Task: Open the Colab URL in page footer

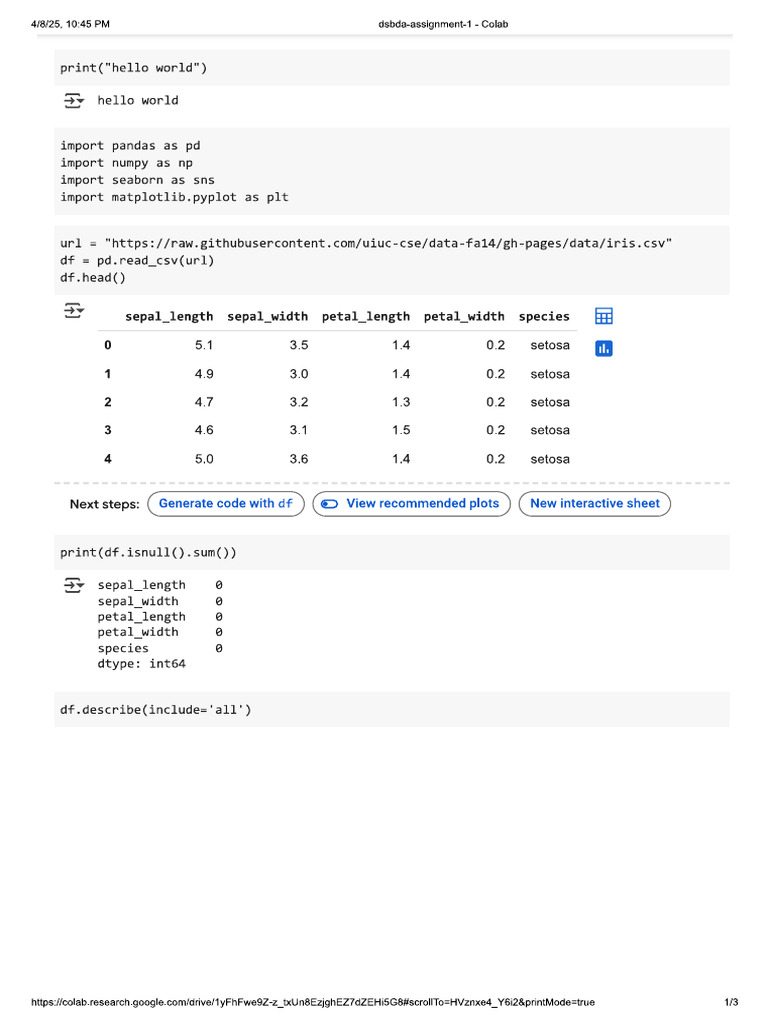Action: pos(312,1002)
